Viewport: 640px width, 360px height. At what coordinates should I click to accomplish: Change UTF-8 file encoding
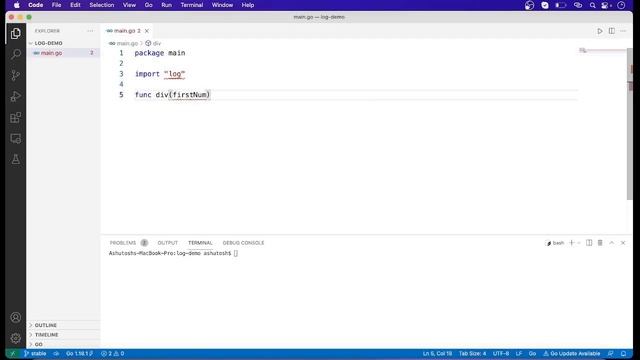501,353
